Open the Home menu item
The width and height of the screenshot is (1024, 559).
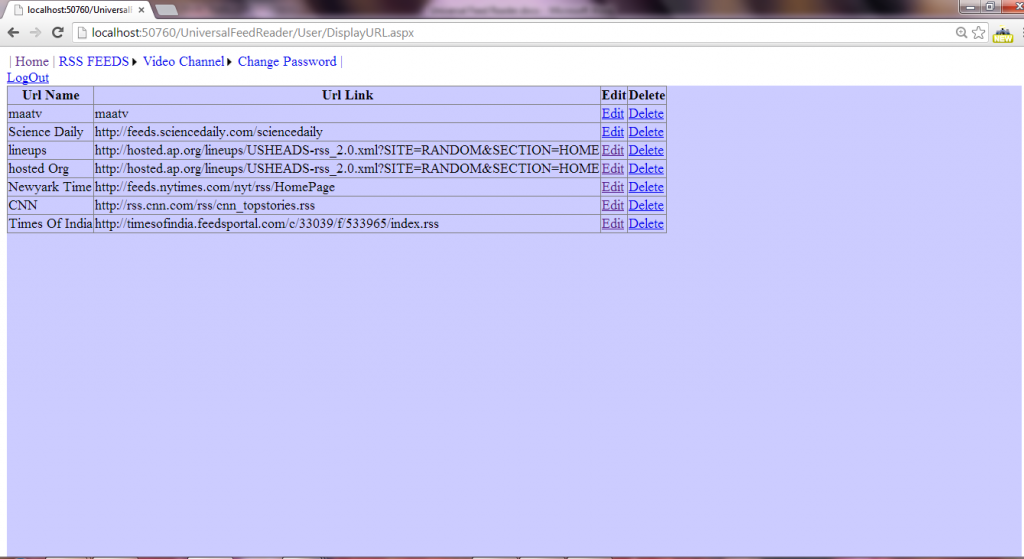32,61
